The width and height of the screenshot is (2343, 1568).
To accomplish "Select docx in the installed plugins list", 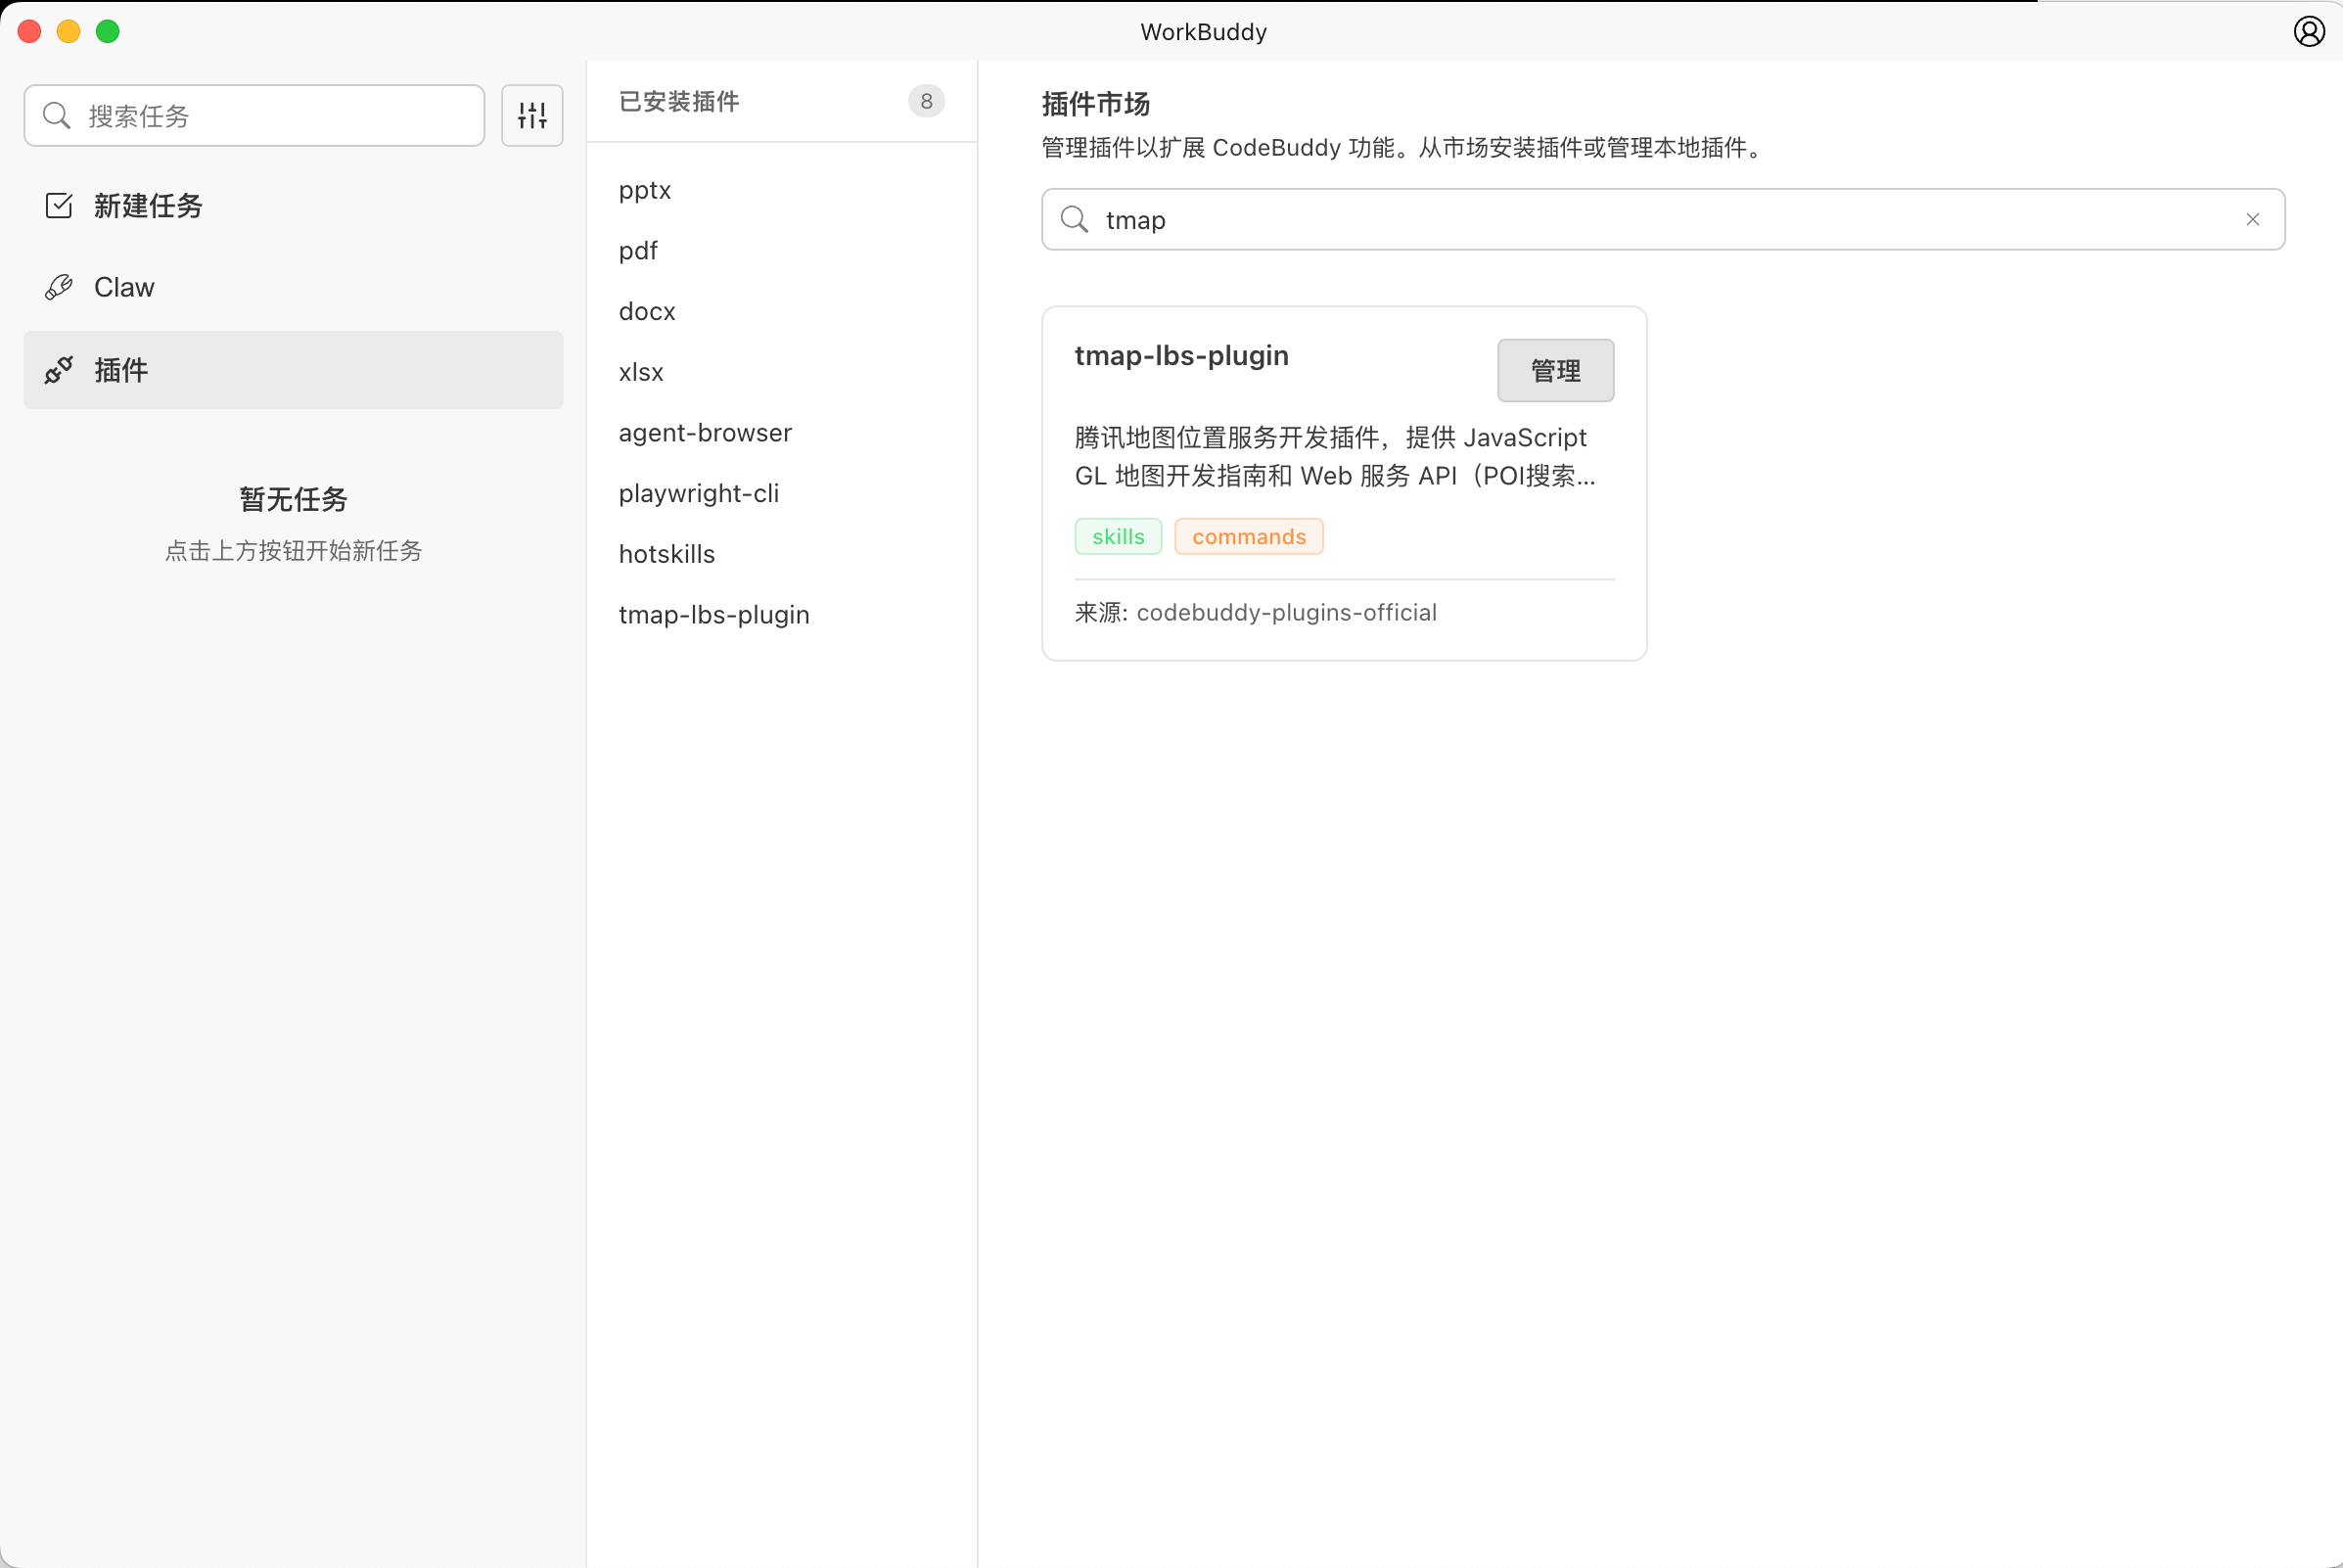I will point(647,311).
